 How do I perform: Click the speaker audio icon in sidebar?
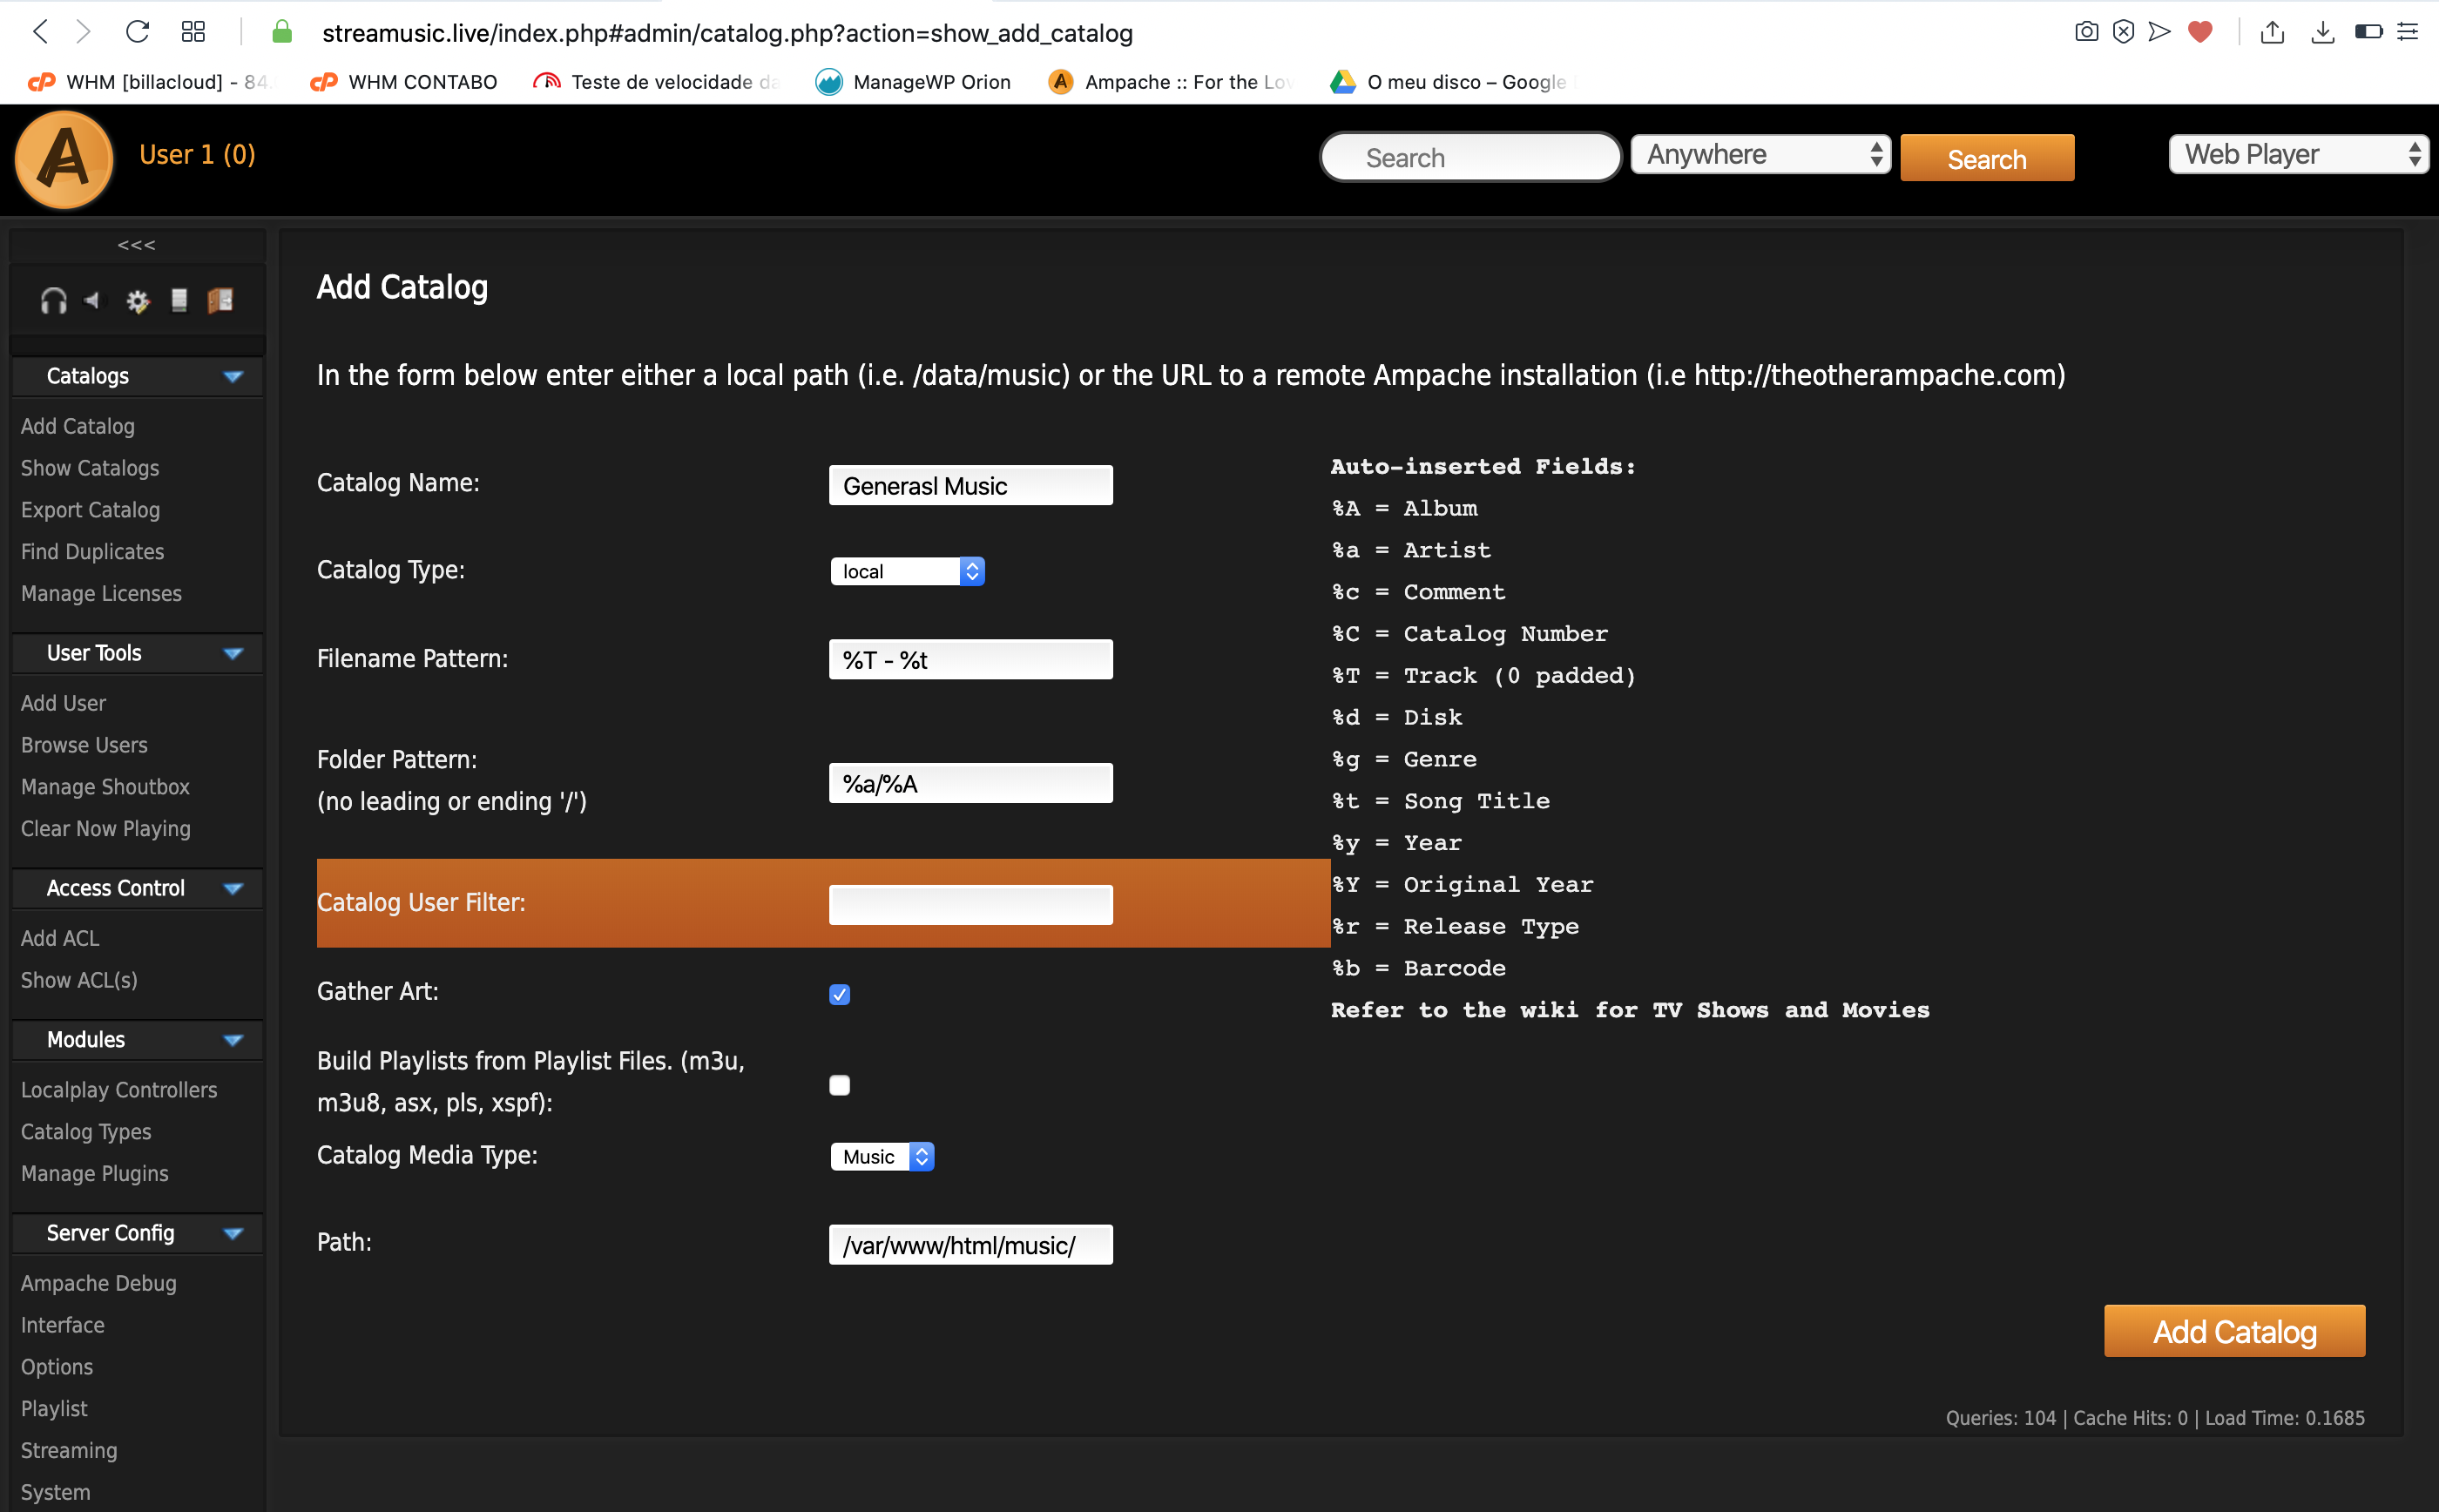point(93,300)
